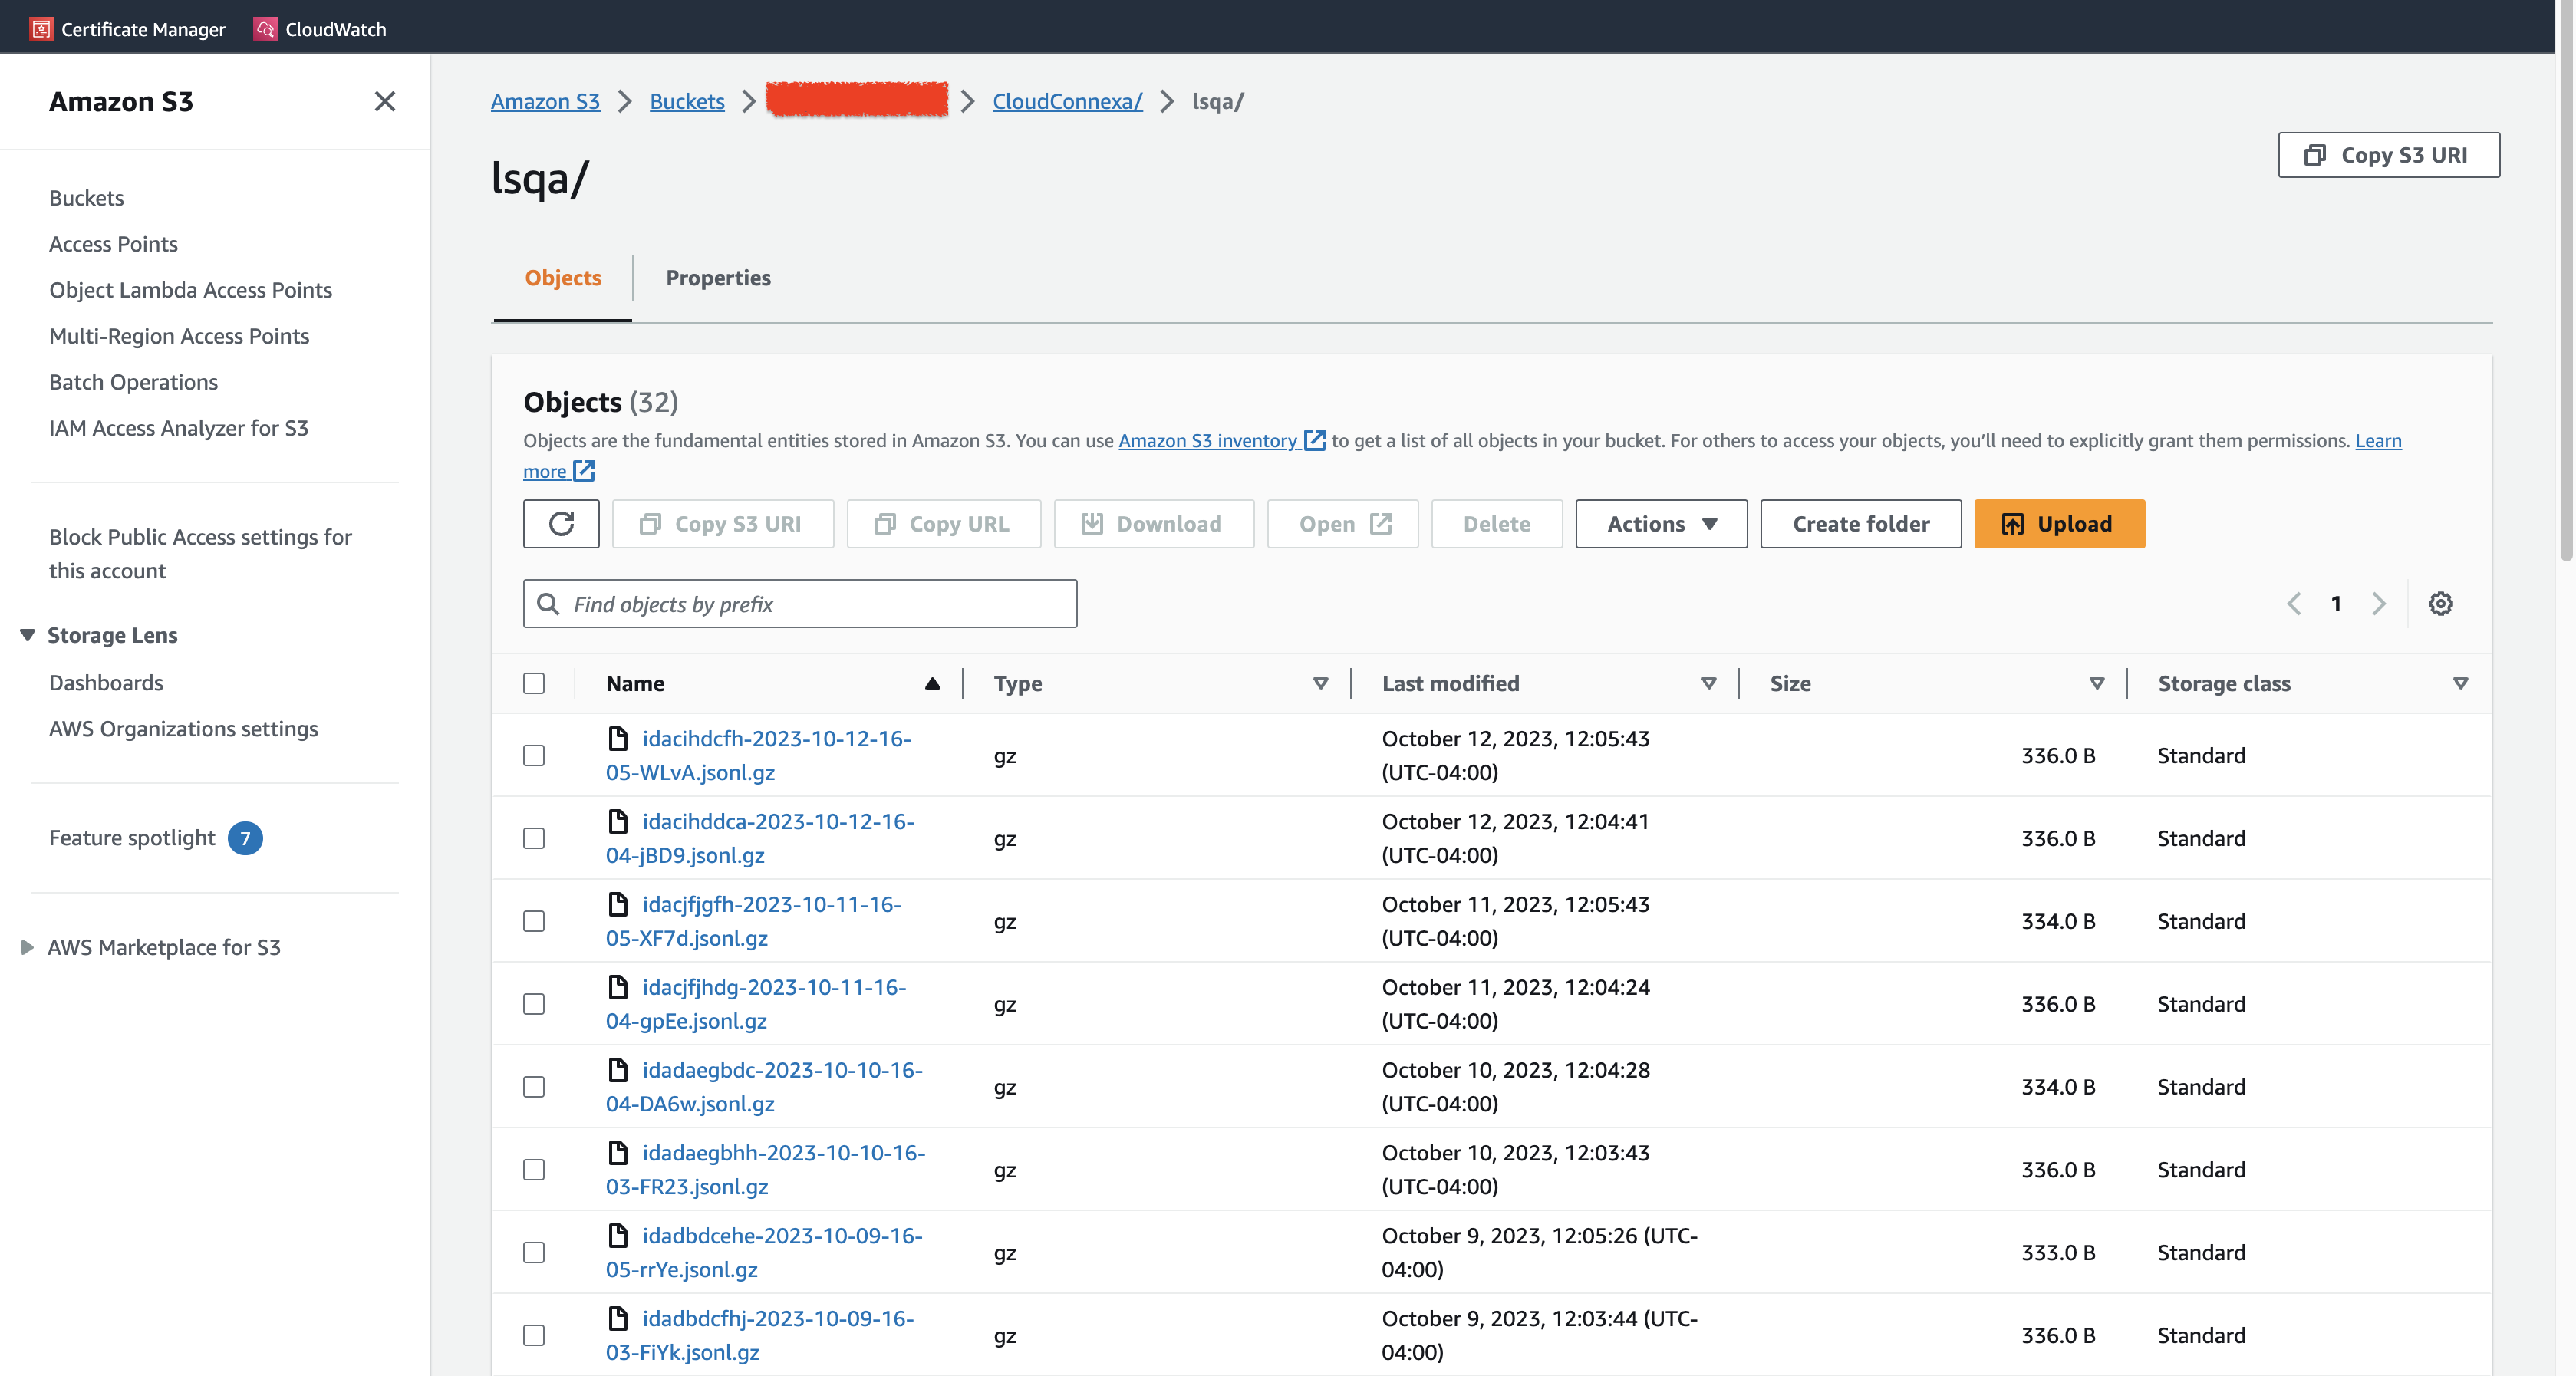
Task: Click the Find objects by prefix field
Action: [799, 603]
